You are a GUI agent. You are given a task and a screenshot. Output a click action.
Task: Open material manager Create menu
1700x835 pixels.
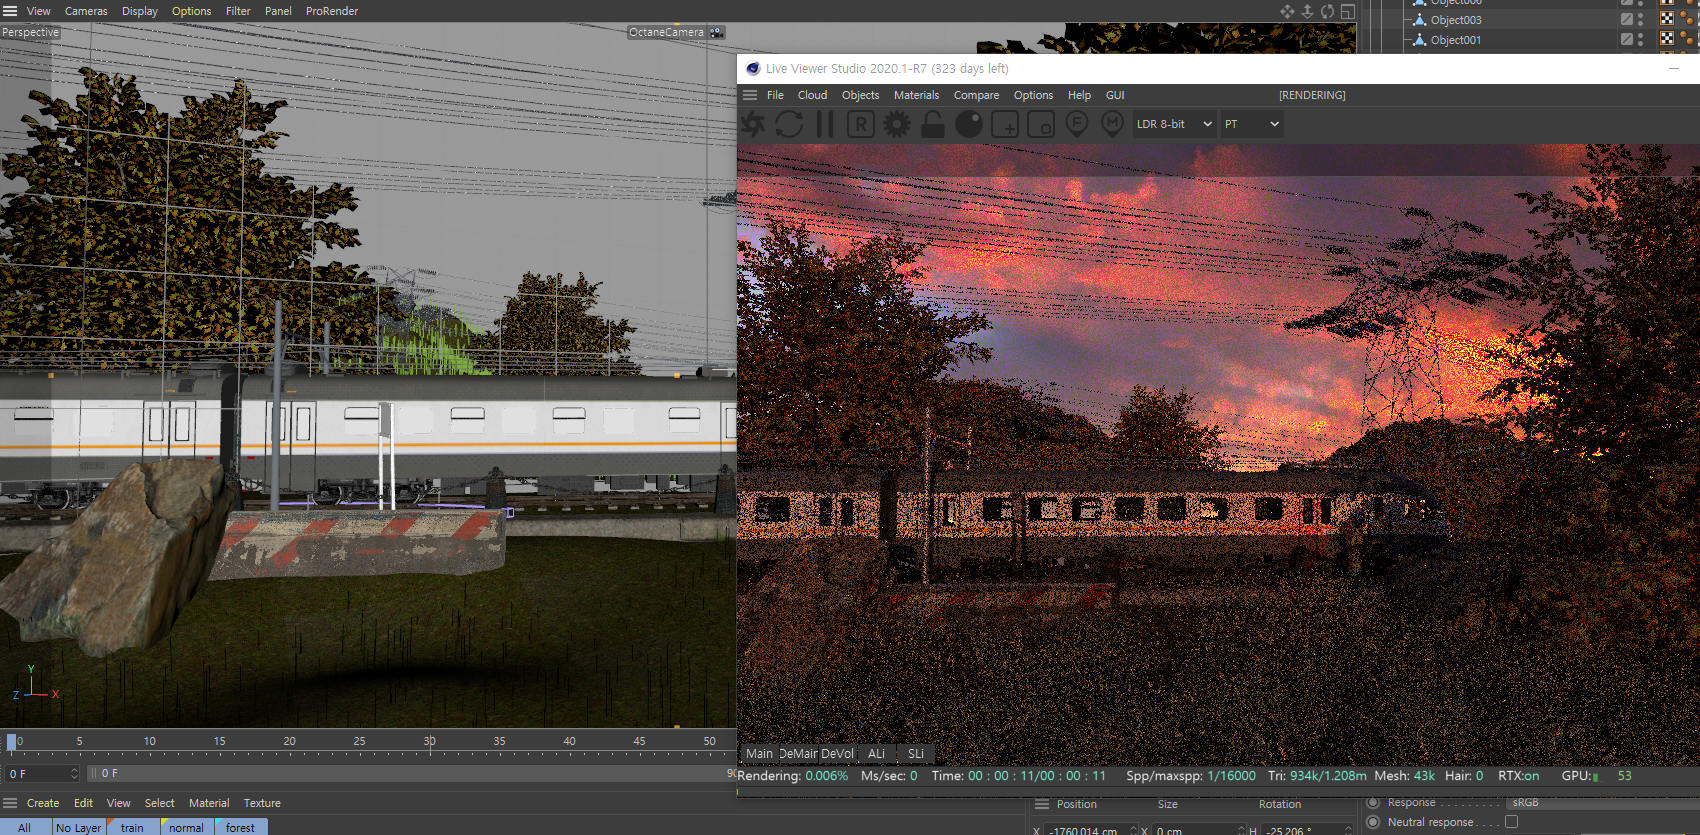tap(43, 803)
